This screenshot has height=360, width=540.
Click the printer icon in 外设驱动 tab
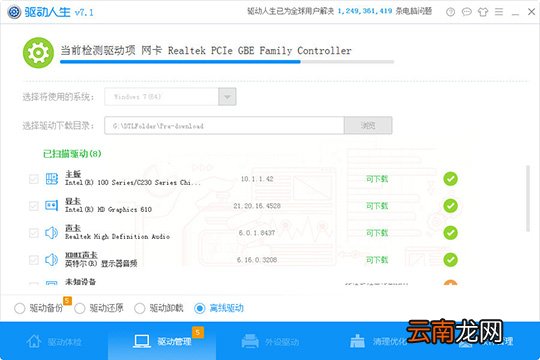[250, 341]
